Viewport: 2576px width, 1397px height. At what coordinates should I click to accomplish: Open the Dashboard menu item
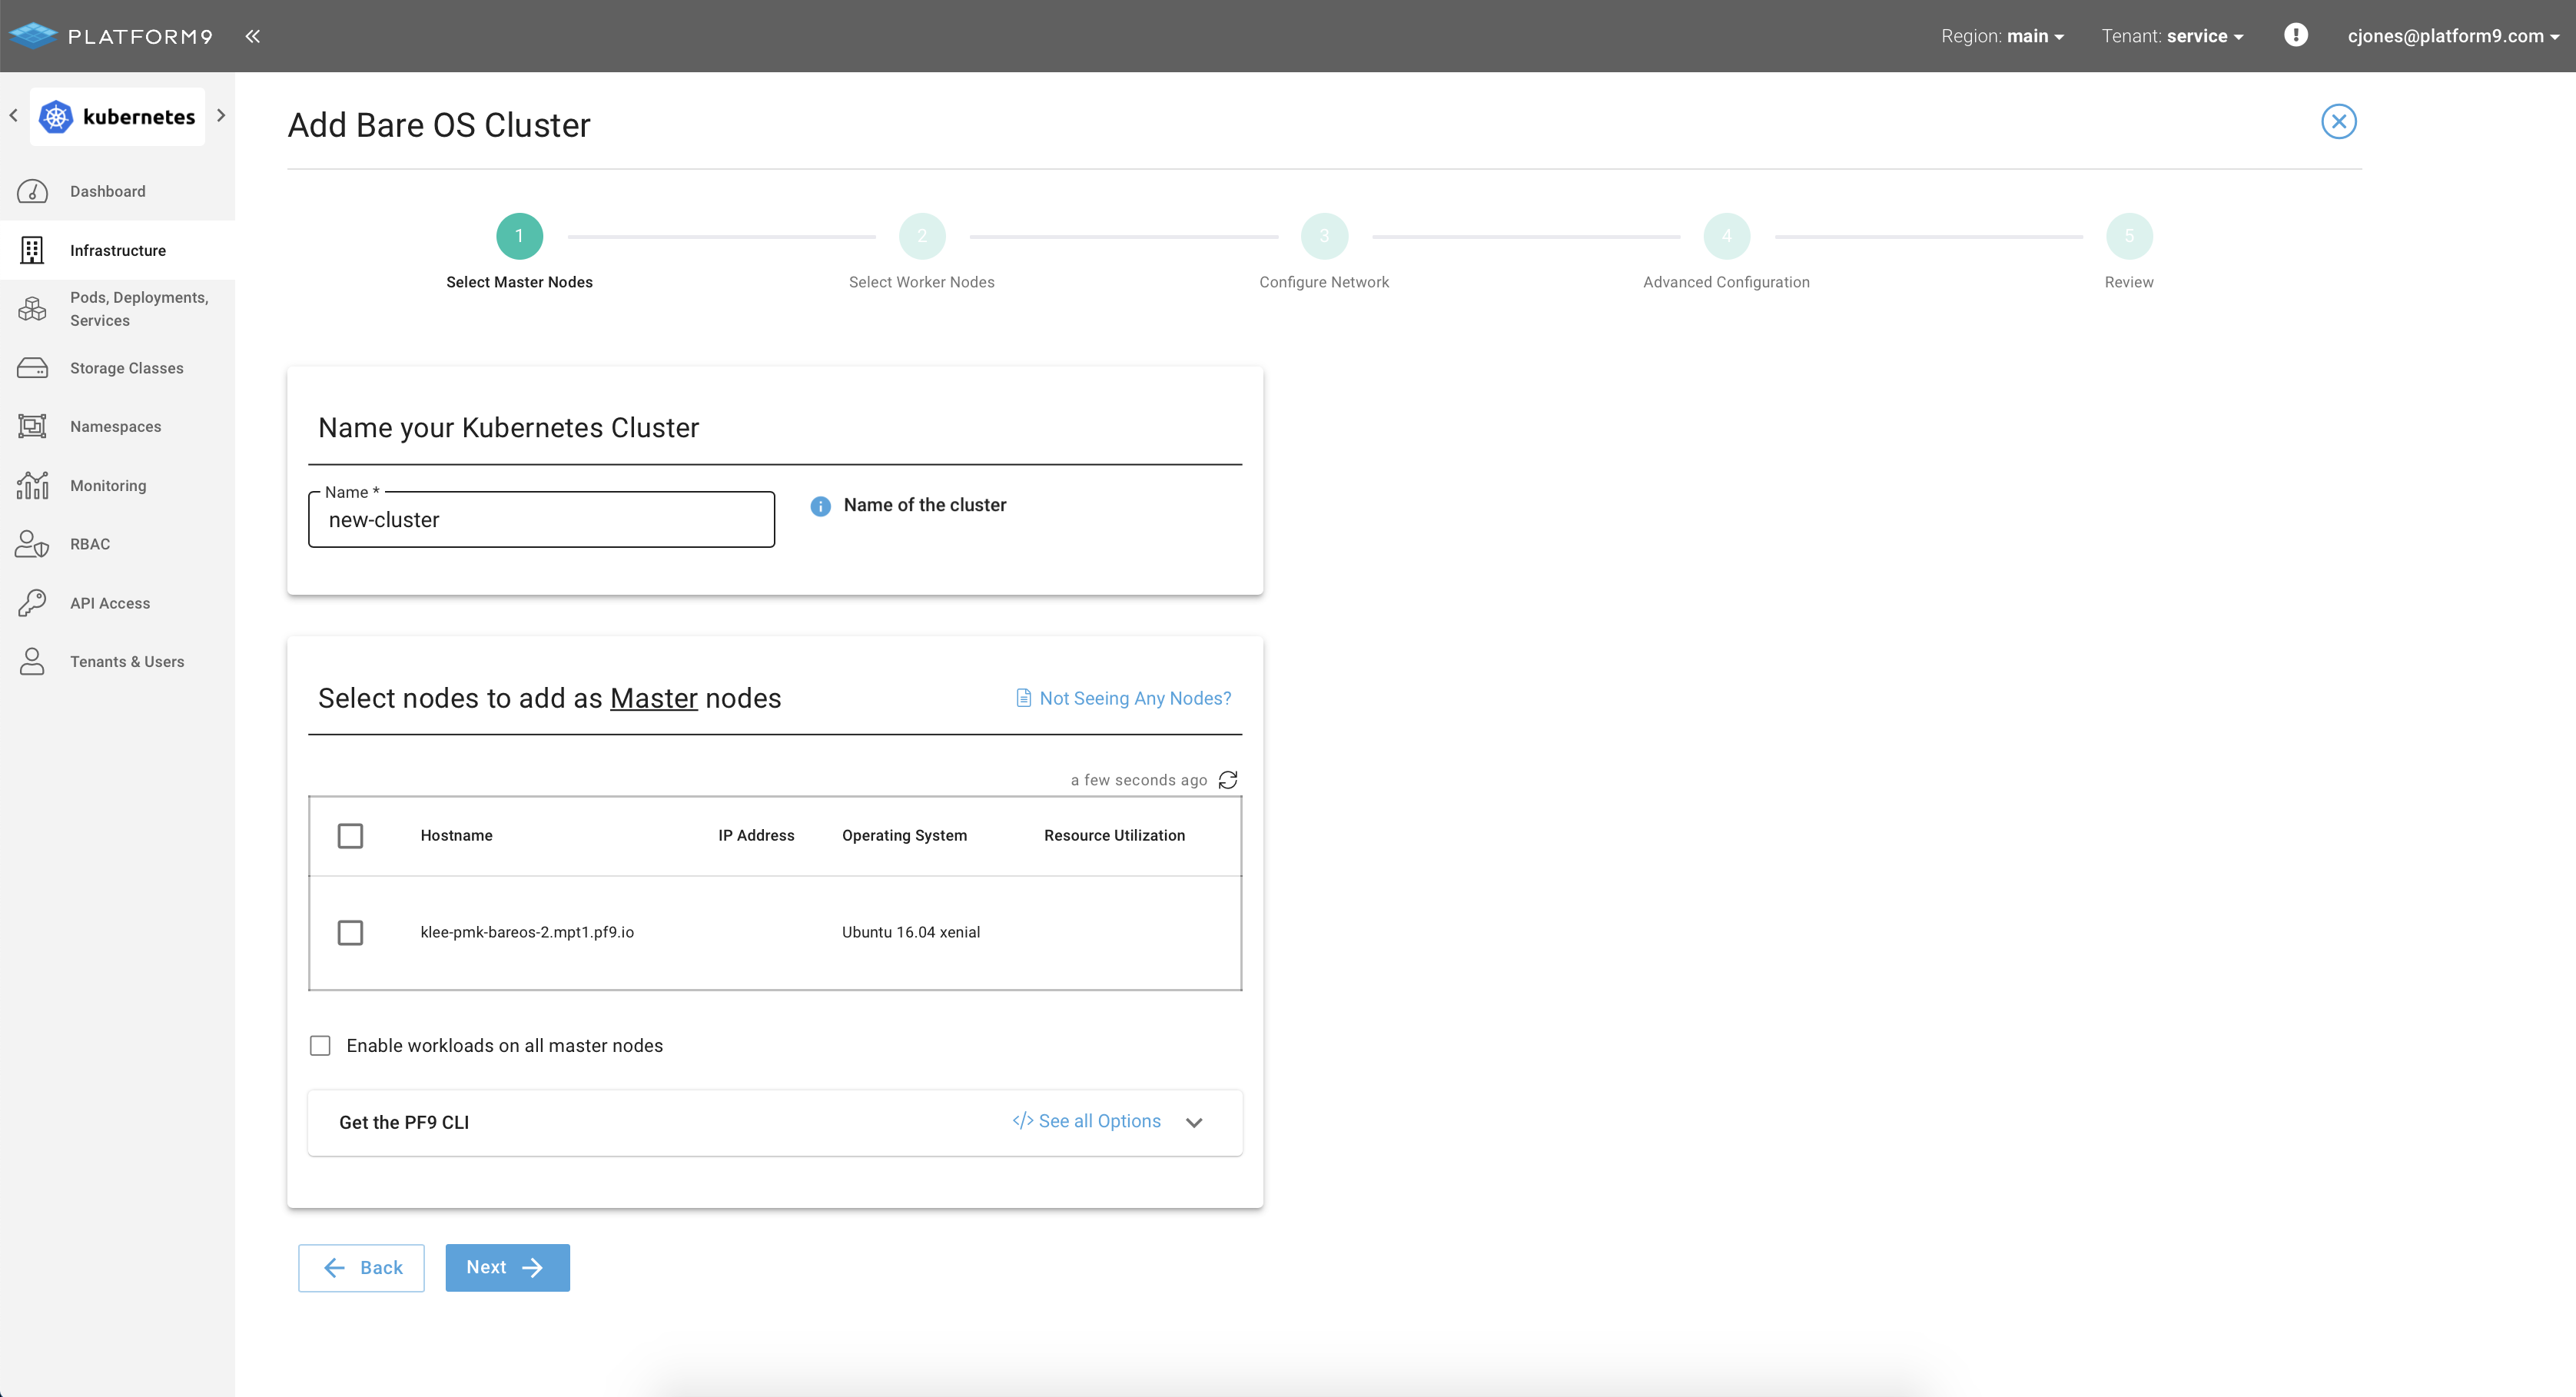click(x=117, y=191)
